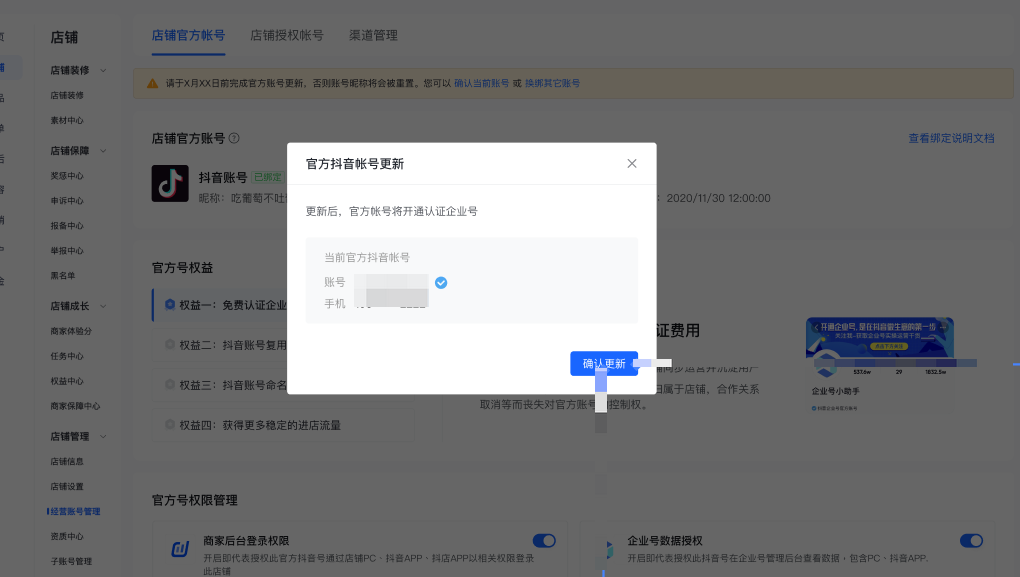Click the icon beside 权益二
Screen dimensions: 1020x577
pos(170,345)
